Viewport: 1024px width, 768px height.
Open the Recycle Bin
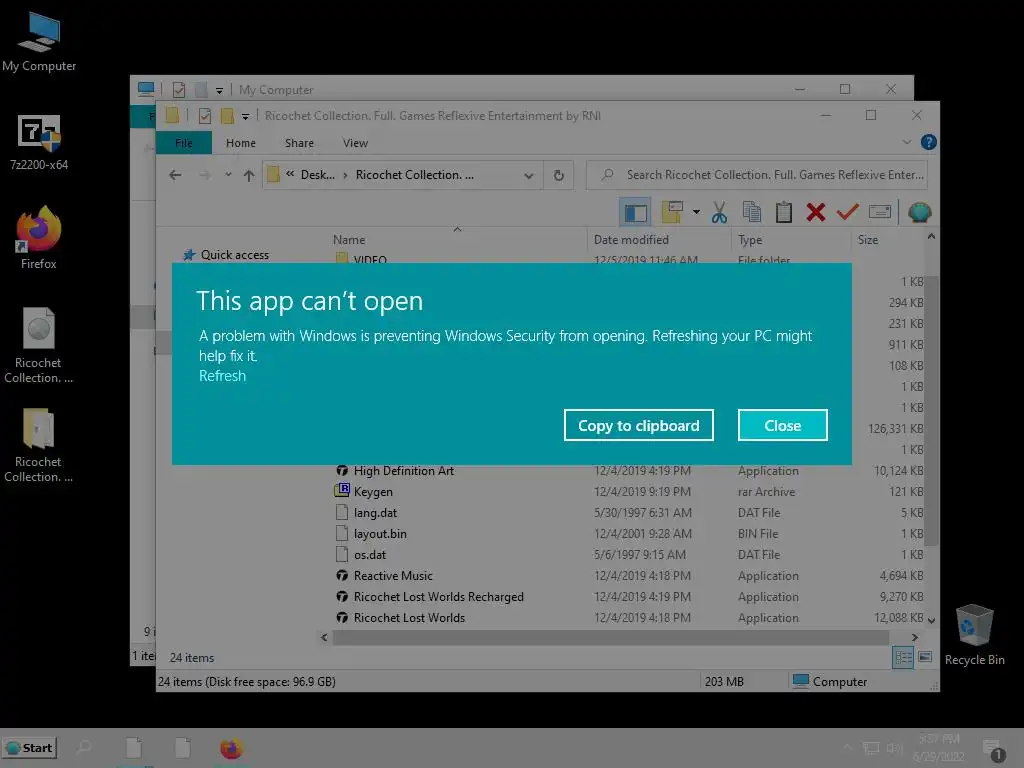(x=974, y=635)
